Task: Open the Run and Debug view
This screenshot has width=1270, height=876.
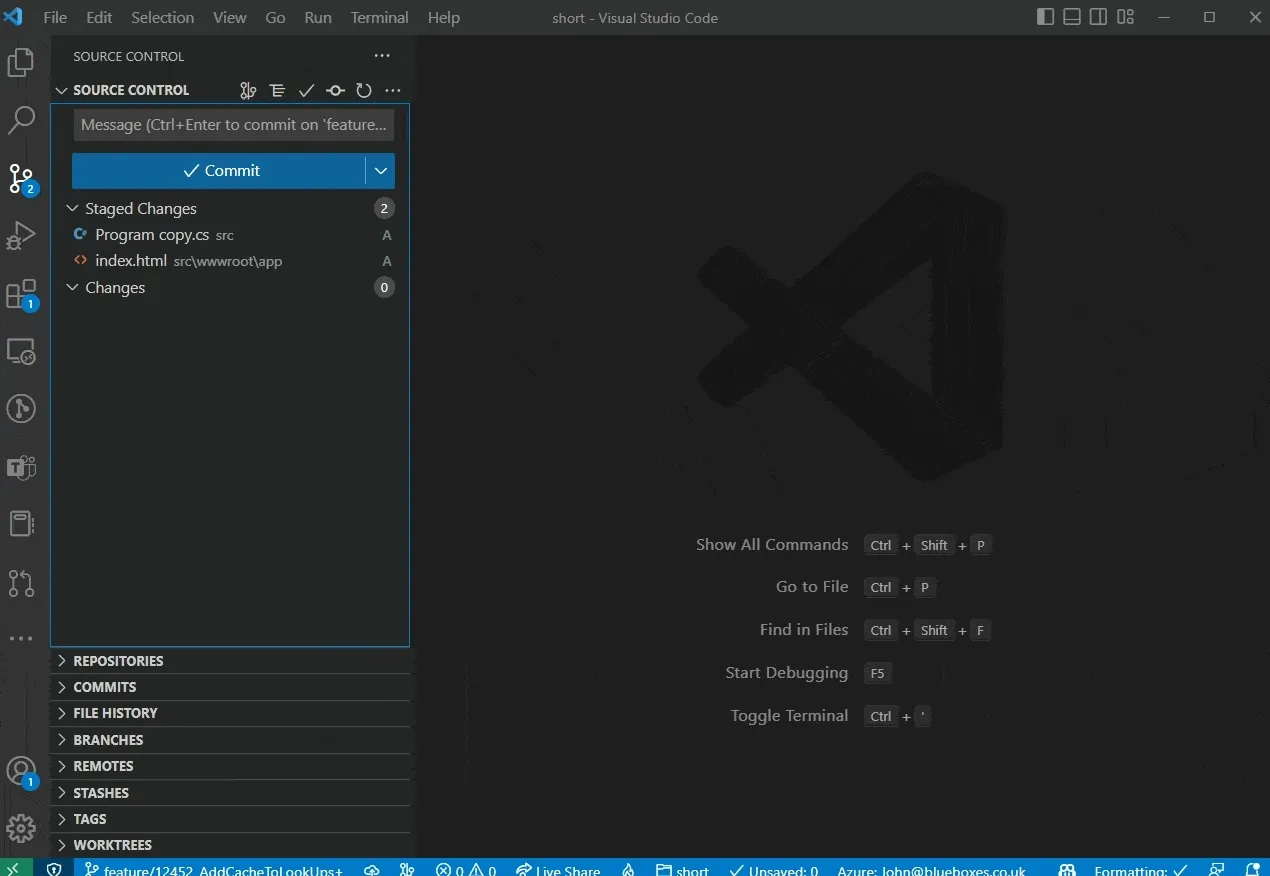Action: (21, 236)
